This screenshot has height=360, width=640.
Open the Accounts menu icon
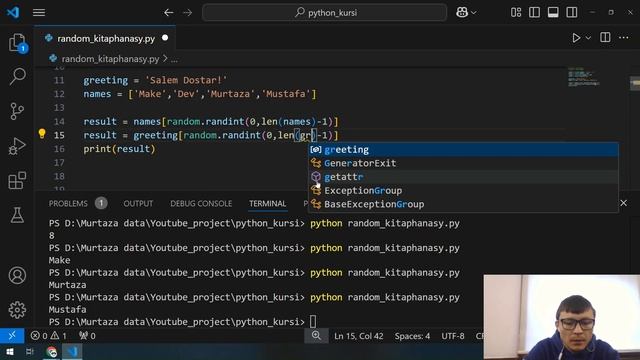point(17,276)
